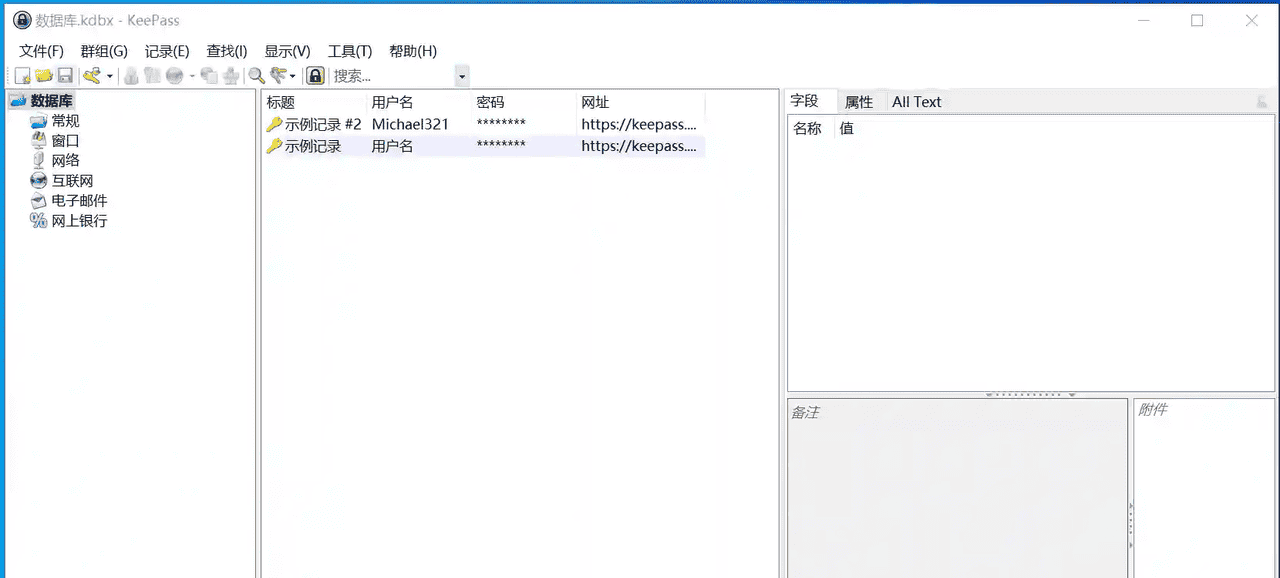Open the search tool via the magnifier icon
This screenshot has width=1280, height=578.
tap(256, 75)
